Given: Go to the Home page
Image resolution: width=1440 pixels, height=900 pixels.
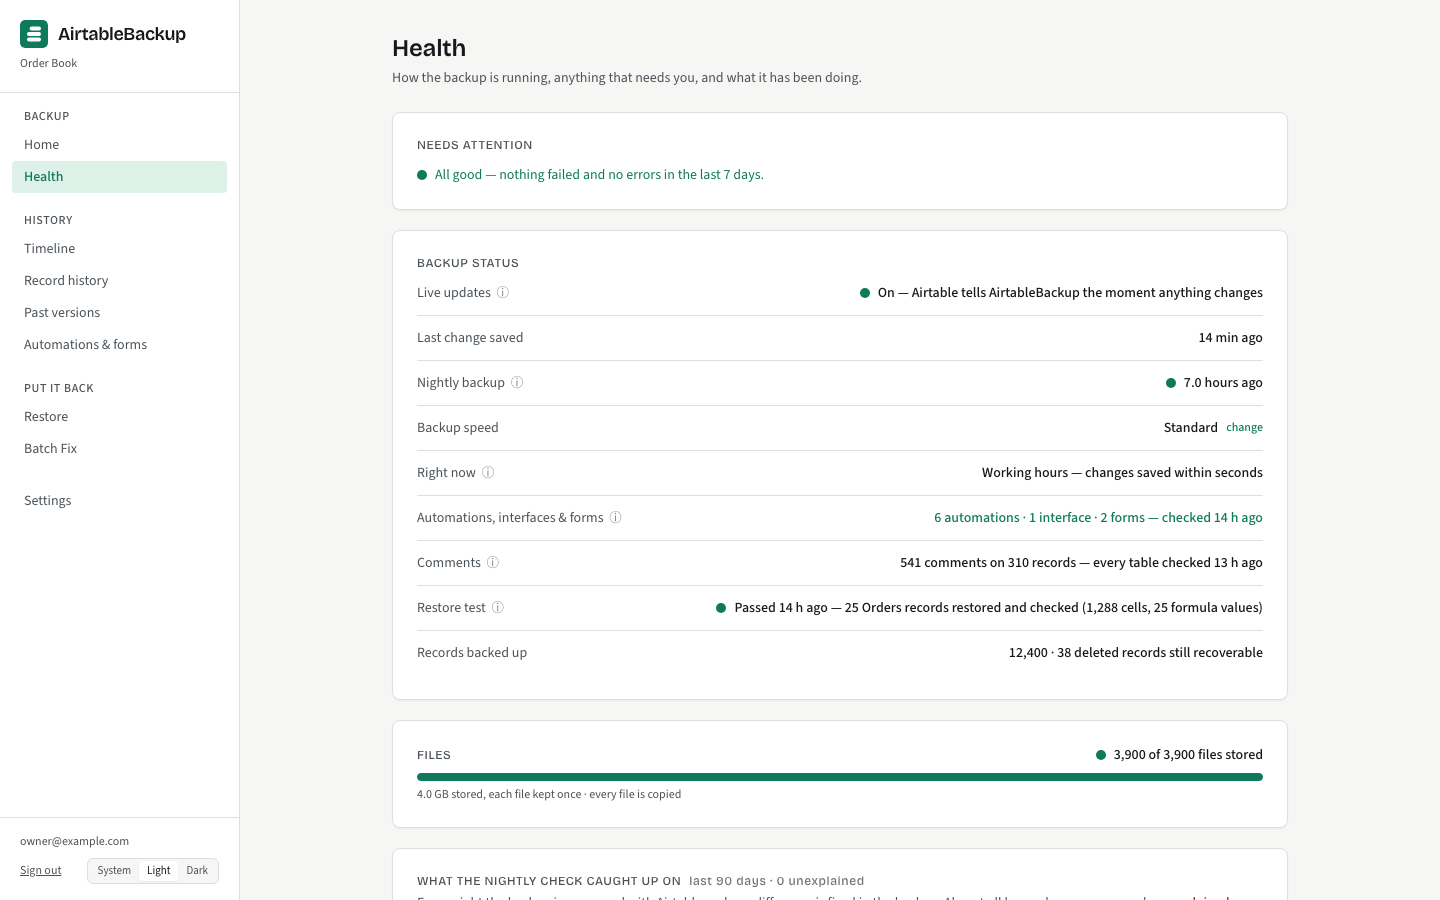Looking at the screenshot, I should [119, 145].
